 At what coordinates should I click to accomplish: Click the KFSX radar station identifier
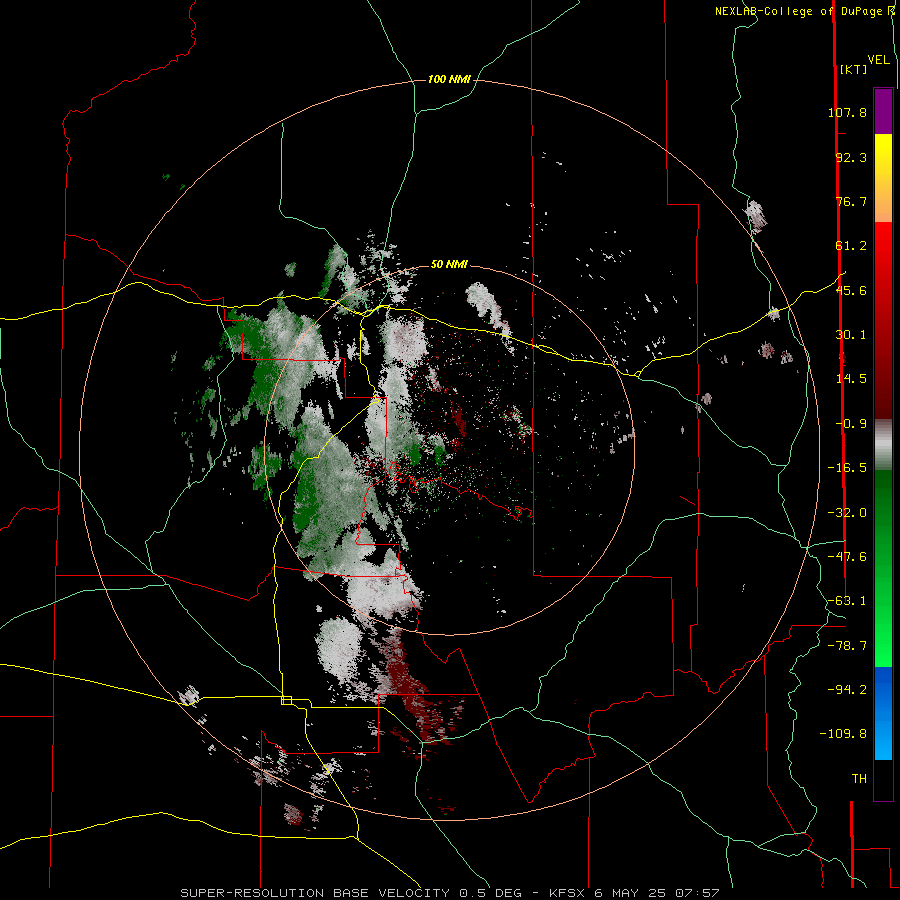tap(568, 893)
